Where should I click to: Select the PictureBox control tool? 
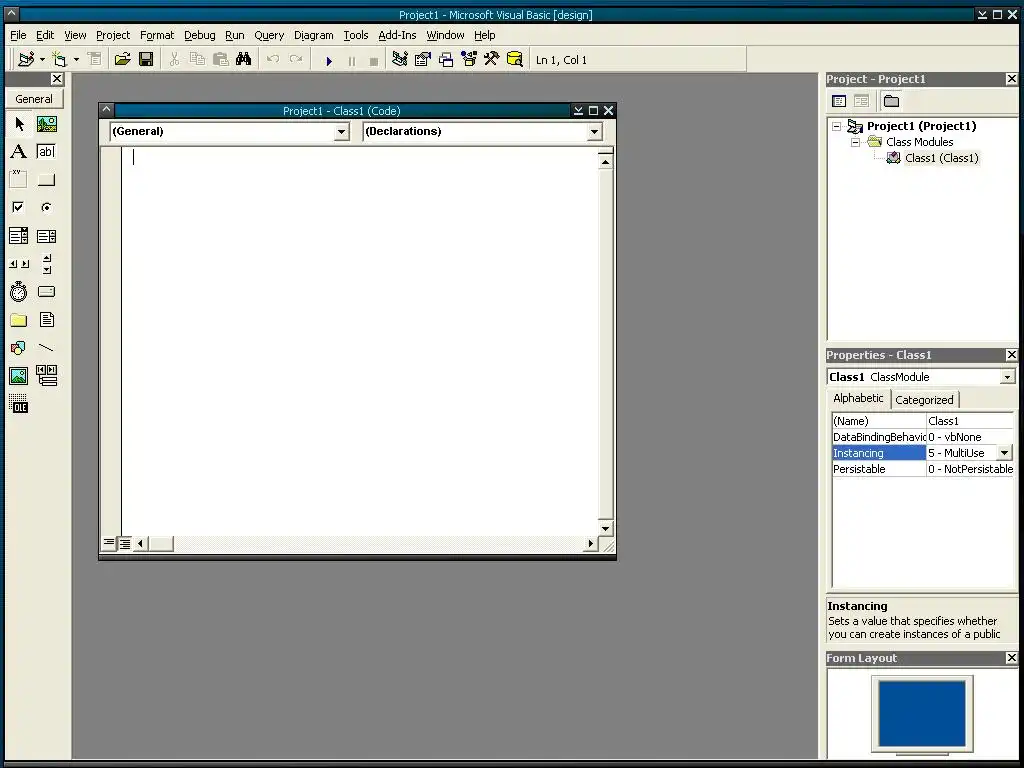(46, 123)
